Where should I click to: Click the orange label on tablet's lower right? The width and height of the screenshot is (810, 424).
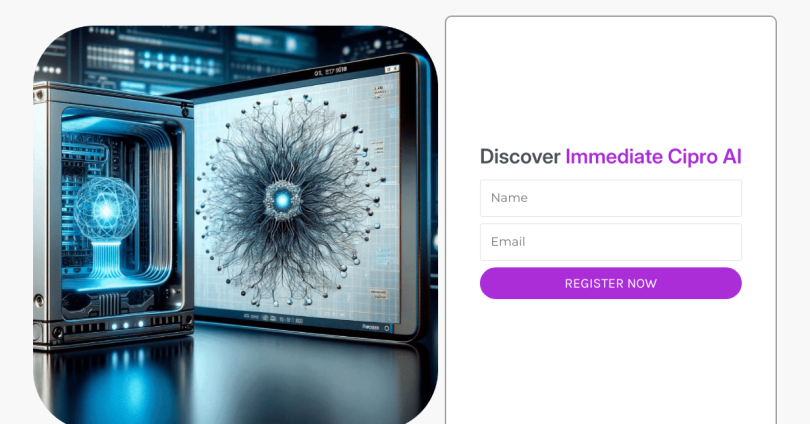pos(379,294)
